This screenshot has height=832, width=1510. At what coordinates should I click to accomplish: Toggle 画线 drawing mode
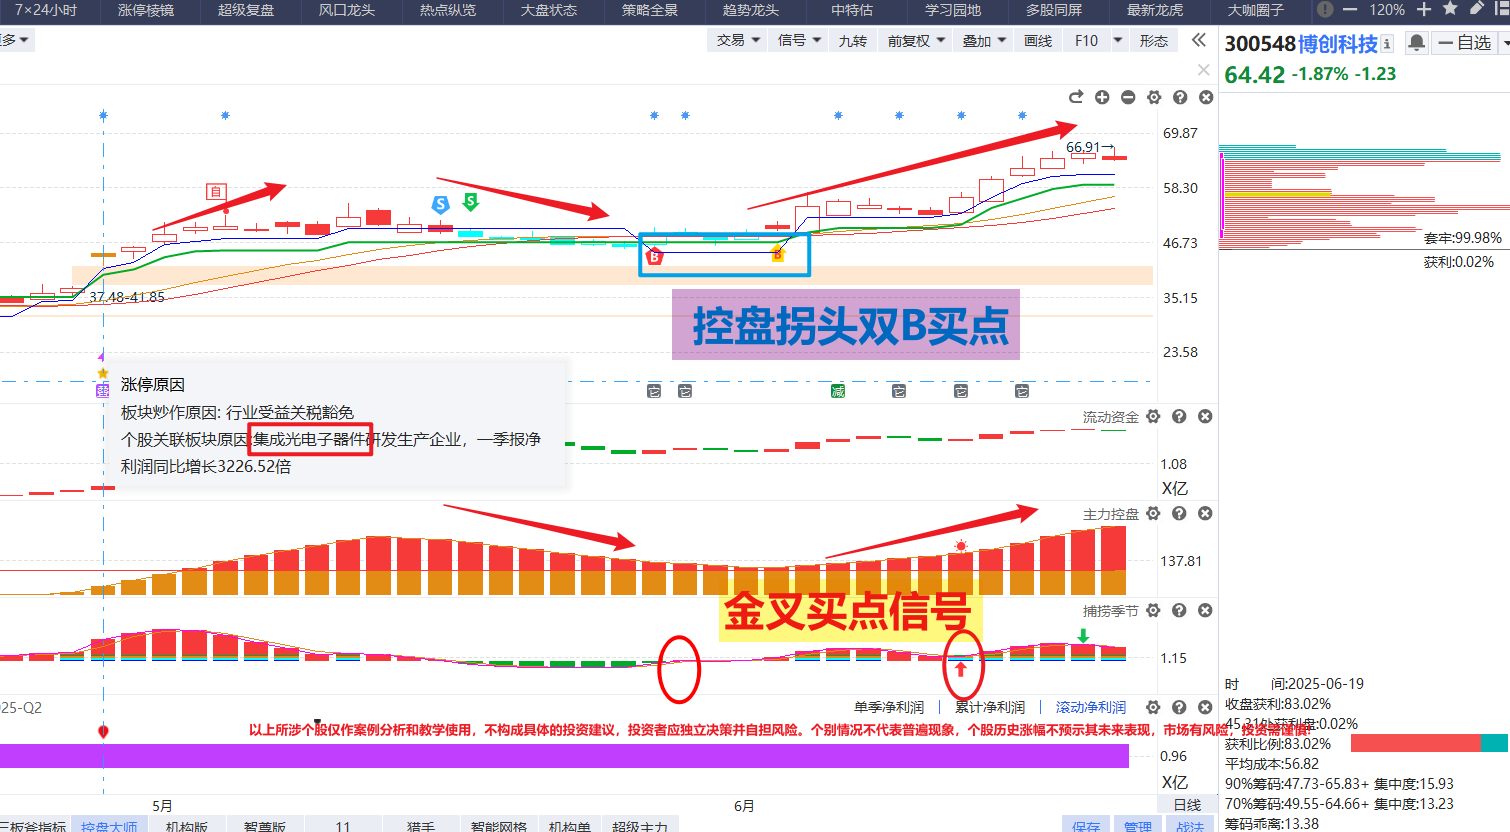coord(1038,41)
